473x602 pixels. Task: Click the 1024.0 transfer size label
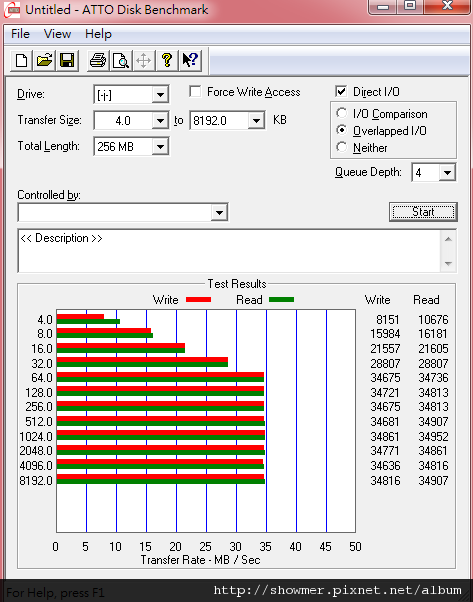(x=36, y=437)
